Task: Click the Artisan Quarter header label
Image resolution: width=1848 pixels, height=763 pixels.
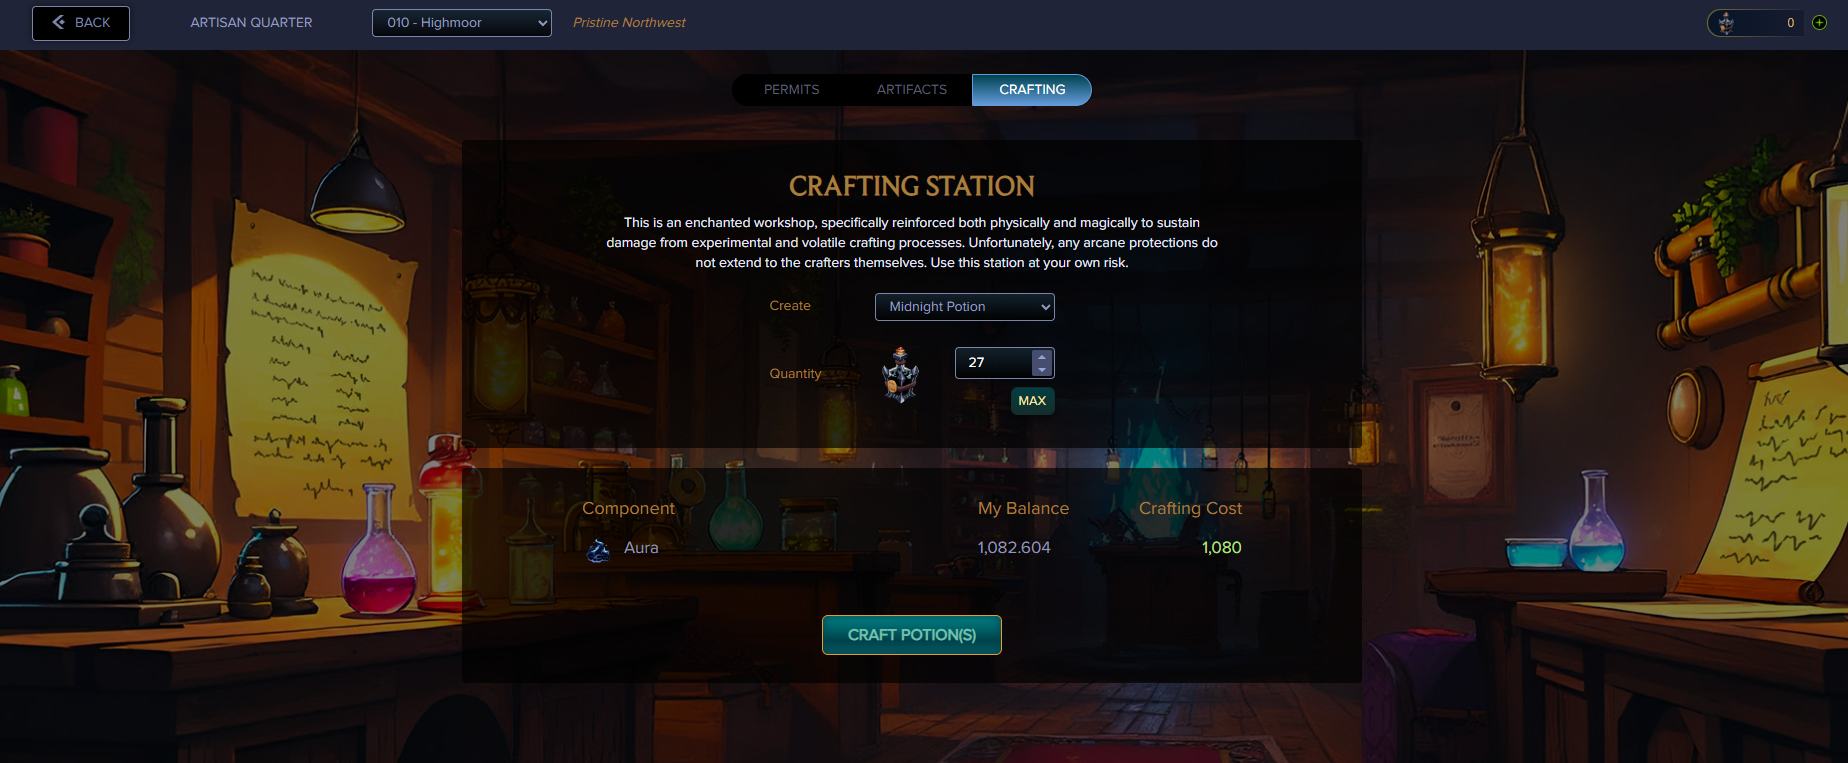Action: 251,23
